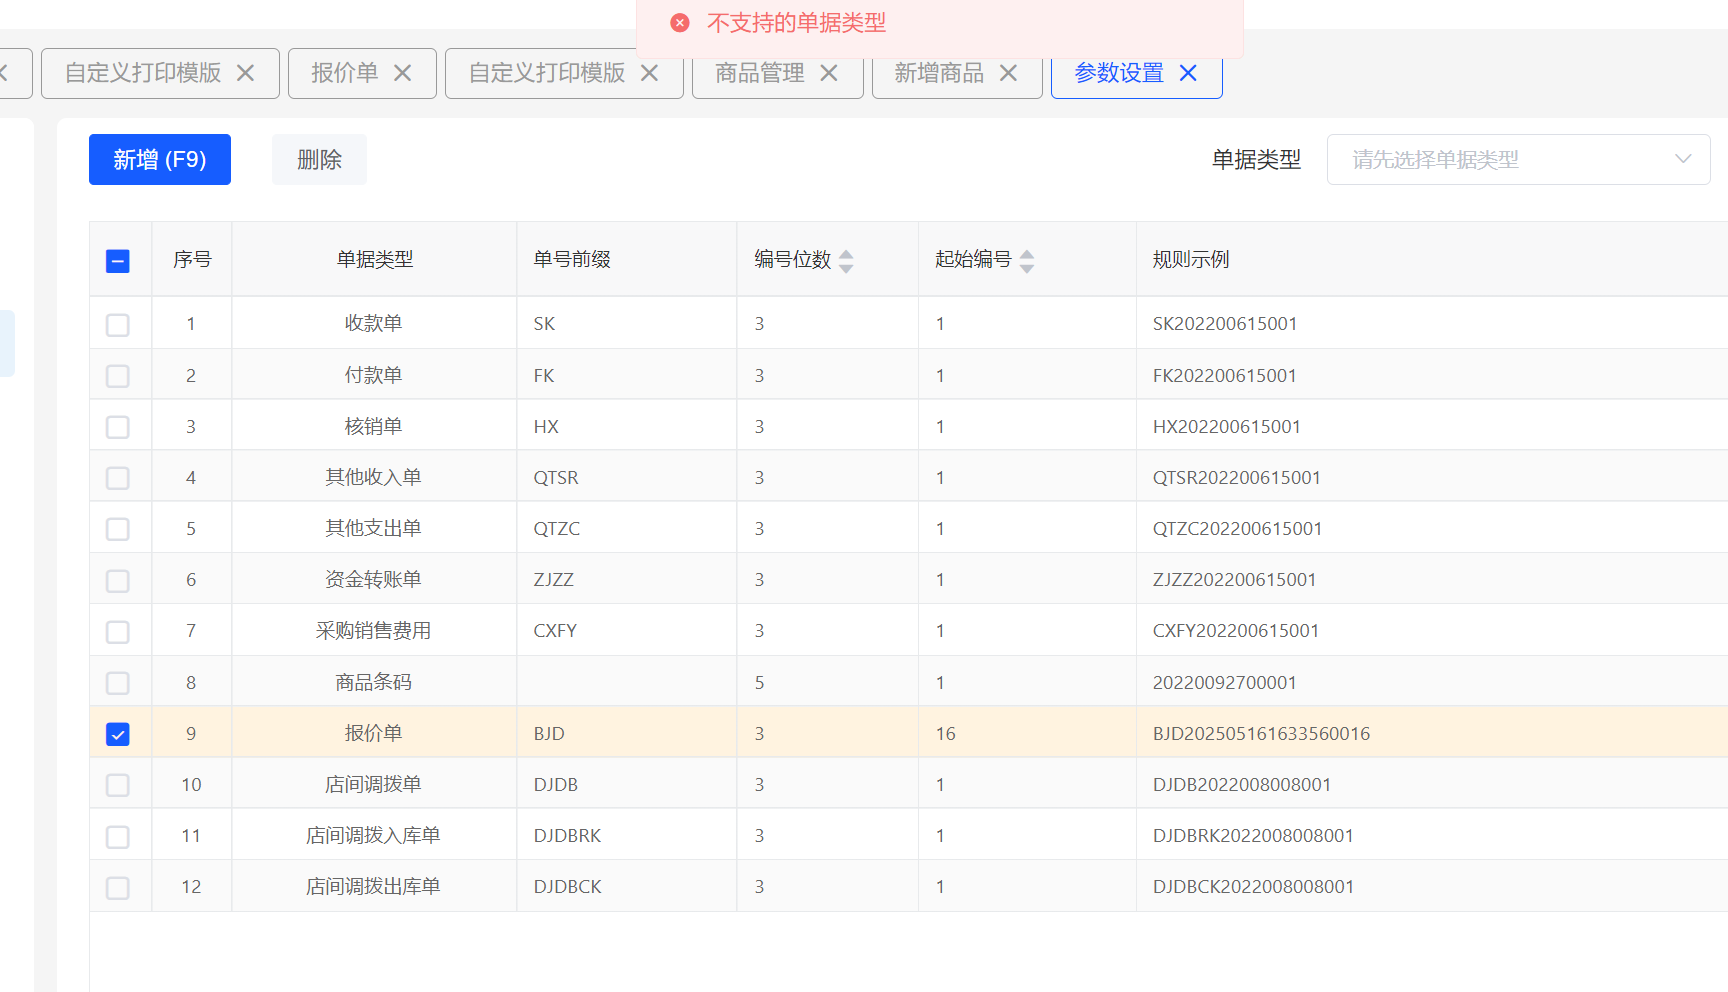Close the 参数设置 tab

click(1188, 73)
